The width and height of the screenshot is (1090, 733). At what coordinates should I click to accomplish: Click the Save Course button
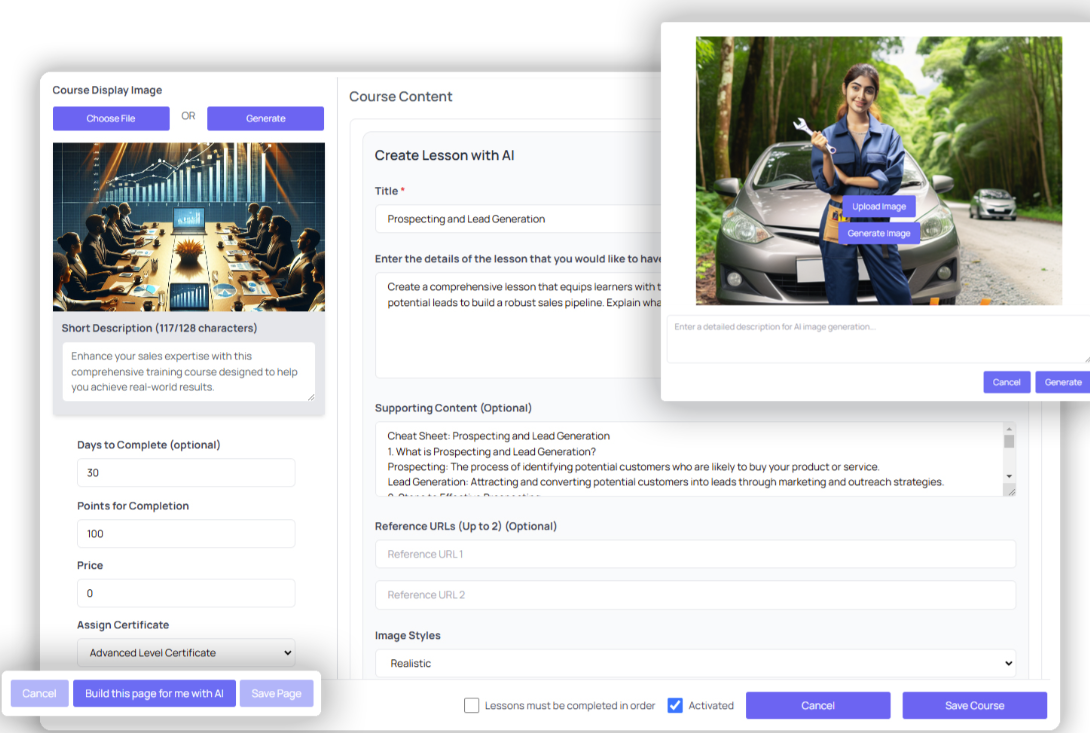click(974, 705)
